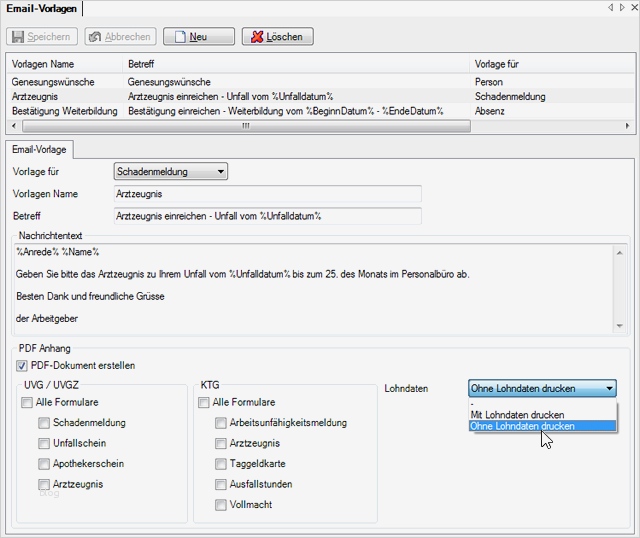
Task: Click the Vorlagen Name column header
Action: click(x=64, y=64)
